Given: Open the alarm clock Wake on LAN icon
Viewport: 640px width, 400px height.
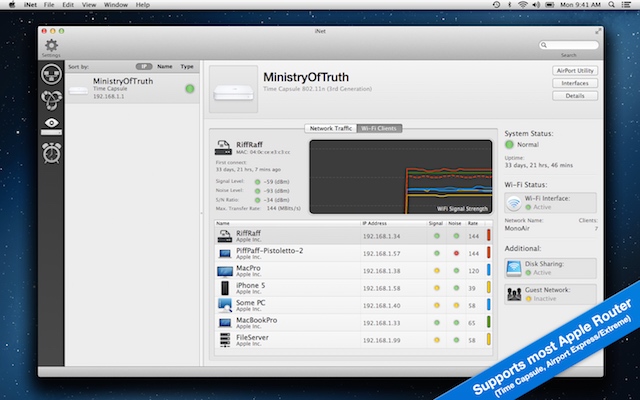Looking at the screenshot, I should coord(51,153).
